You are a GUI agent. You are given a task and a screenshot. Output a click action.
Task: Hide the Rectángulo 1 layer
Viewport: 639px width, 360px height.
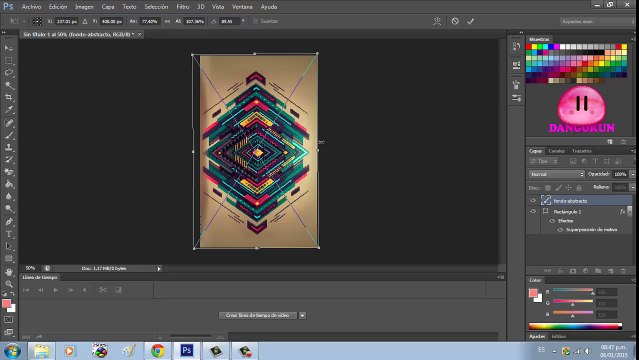coord(533,212)
